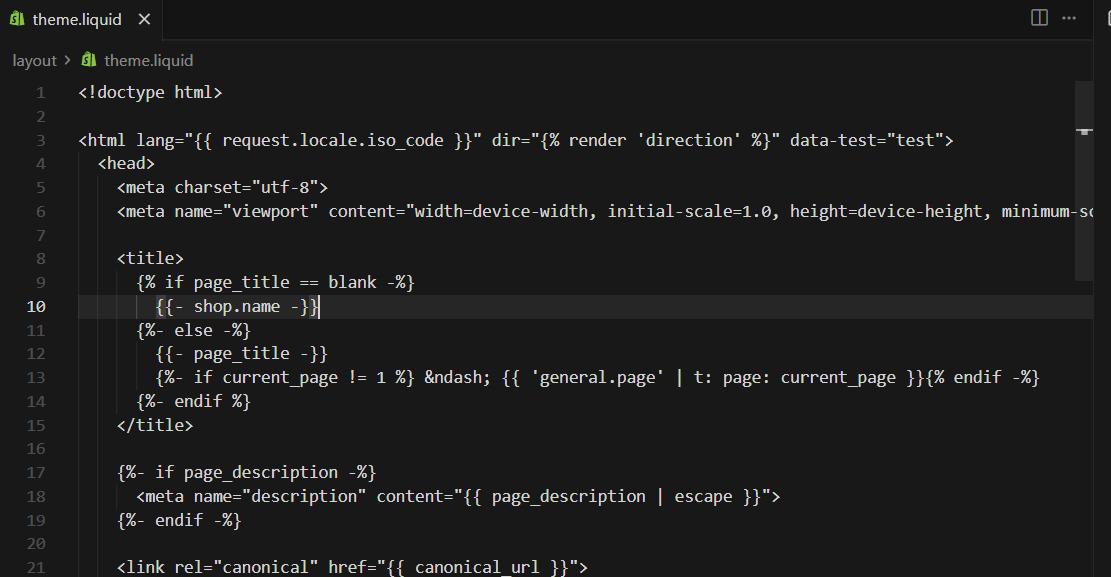Click the Shopify icon on theme.liquid tab
This screenshot has width=1111, height=577.
point(17,19)
